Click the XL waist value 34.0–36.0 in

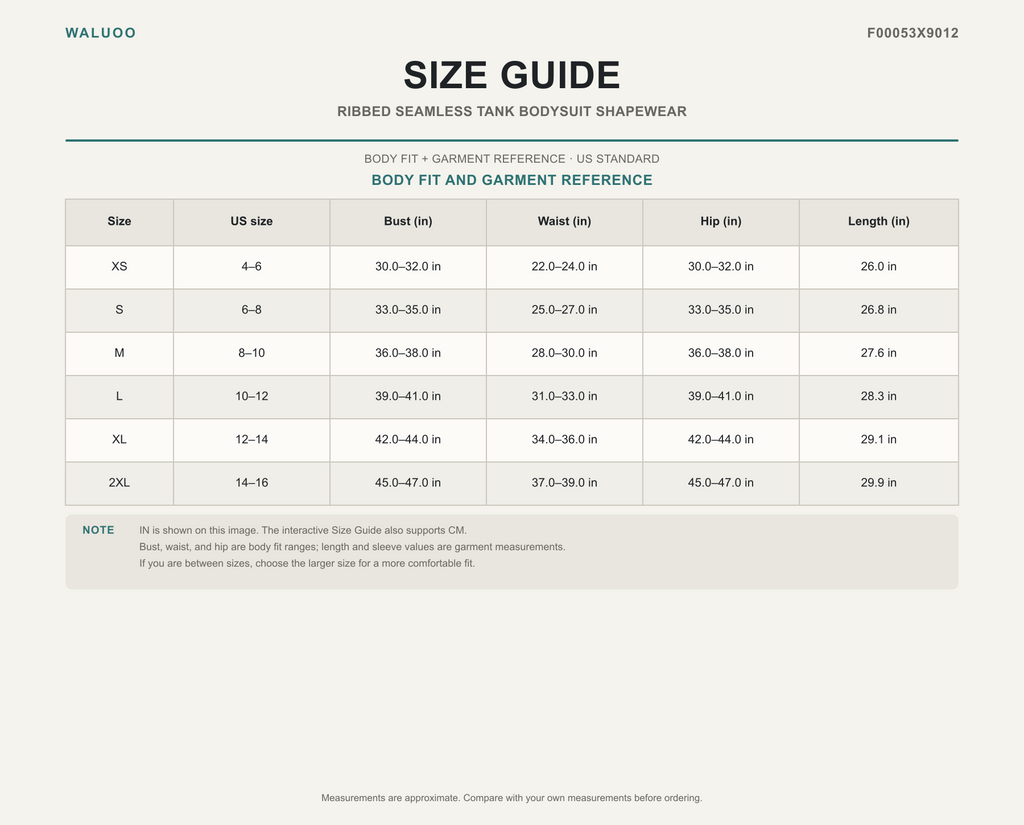564,440
